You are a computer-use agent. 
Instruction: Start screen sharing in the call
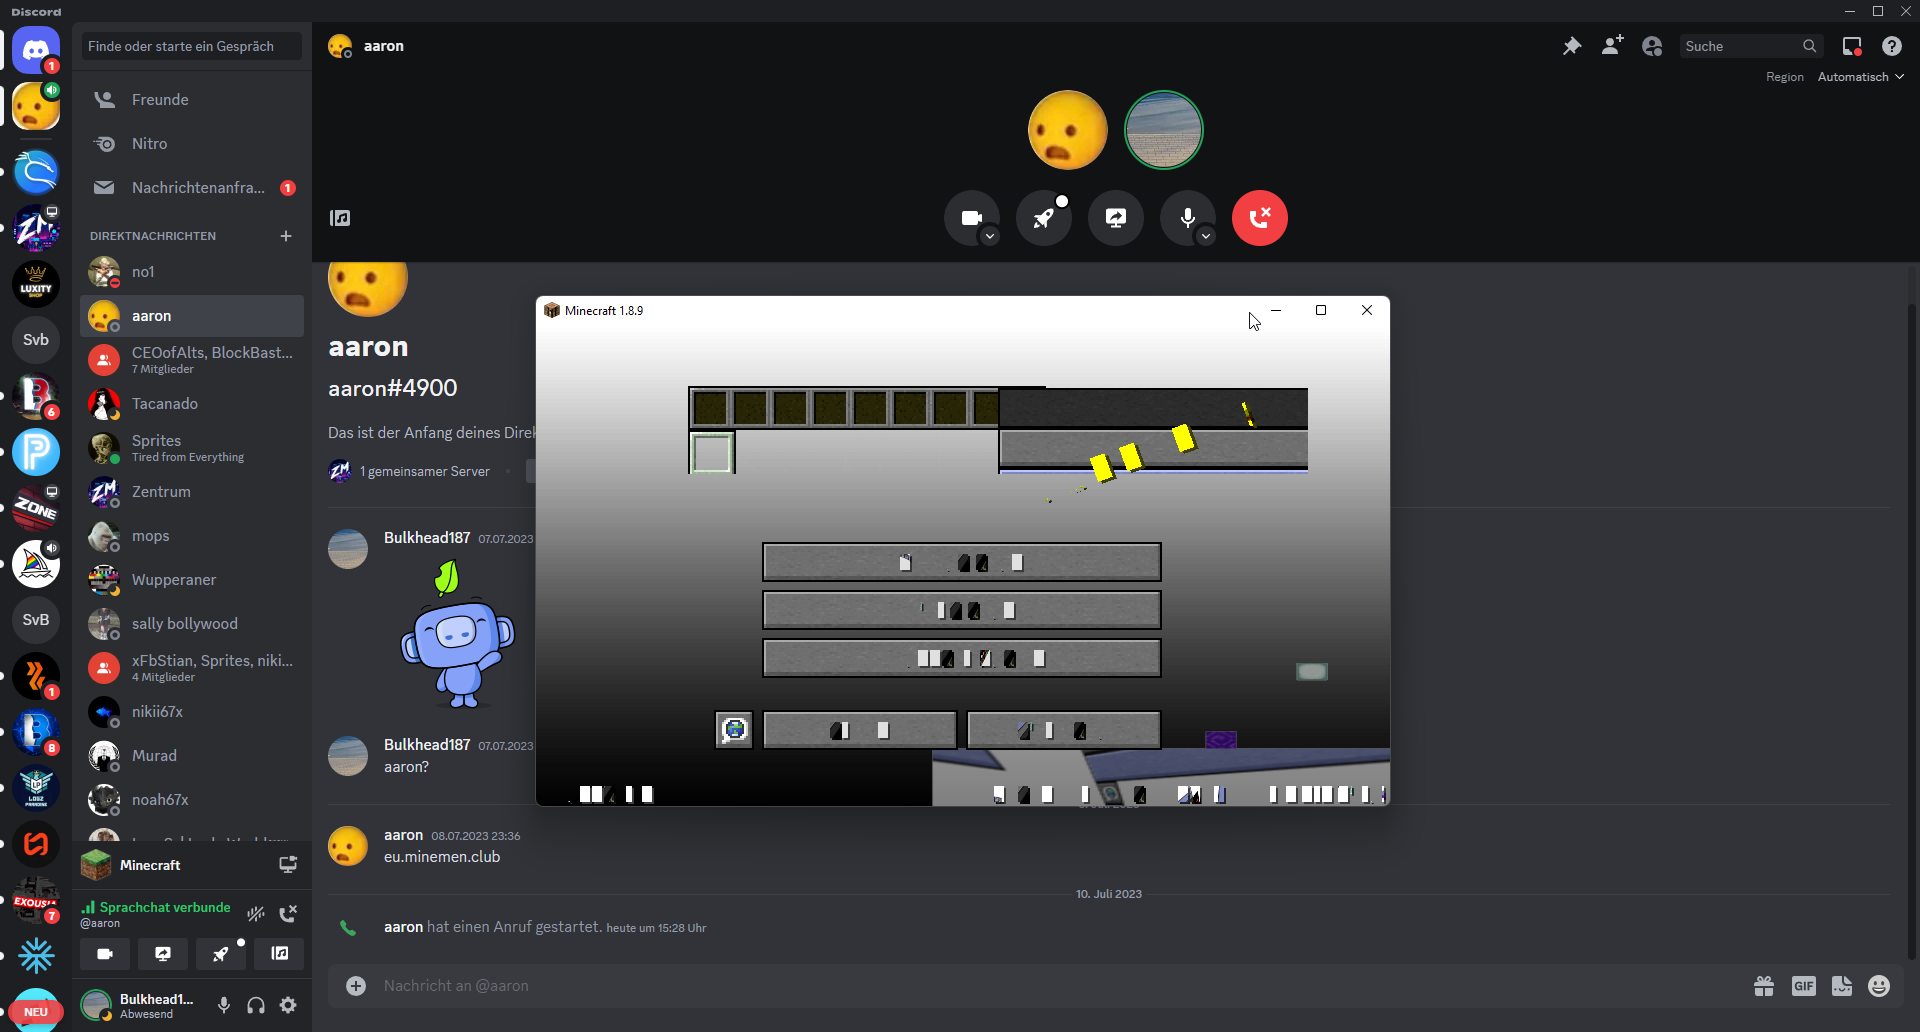click(1115, 218)
